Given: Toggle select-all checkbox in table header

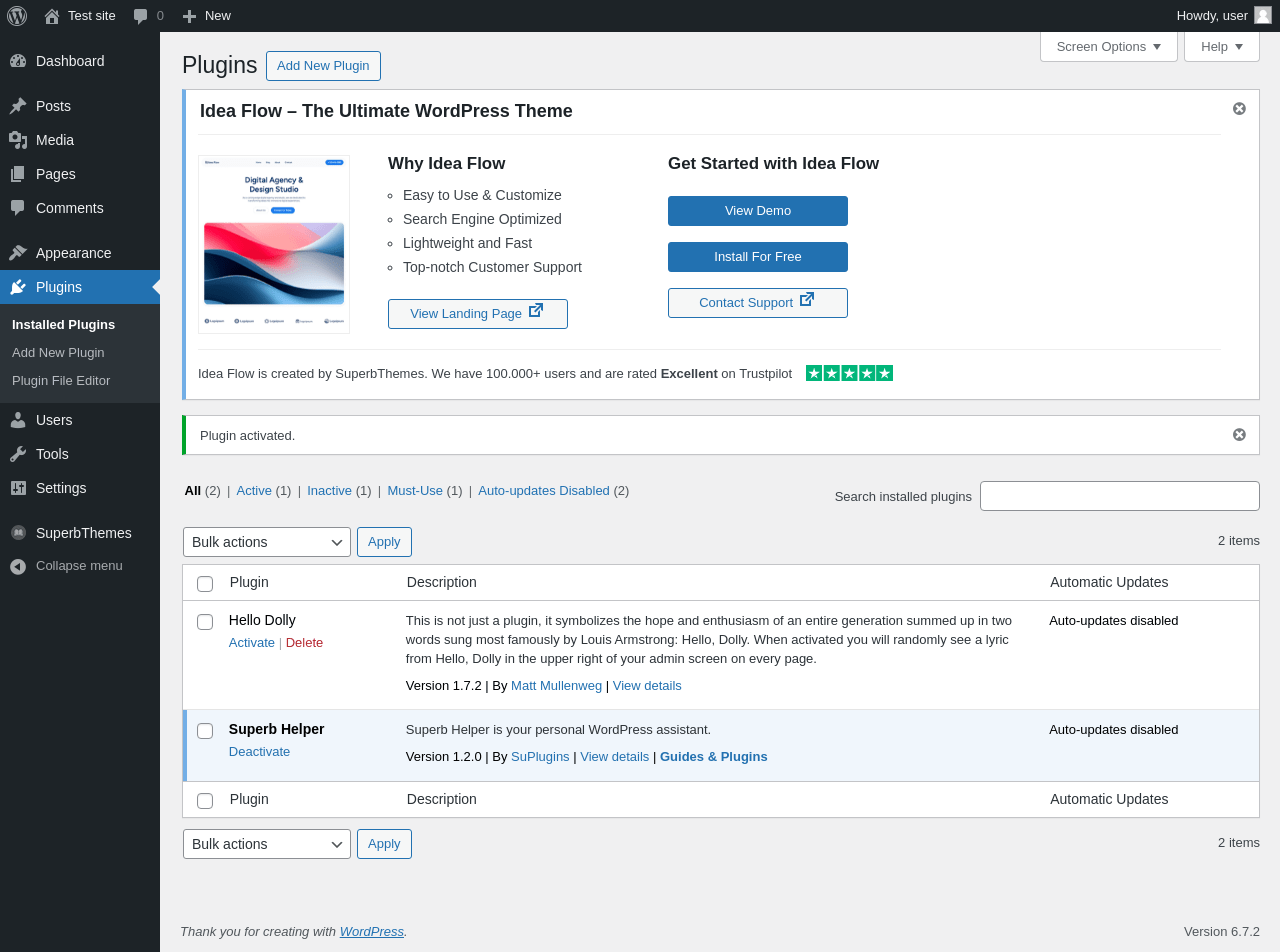Looking at the screenshot, I should 205,584.
